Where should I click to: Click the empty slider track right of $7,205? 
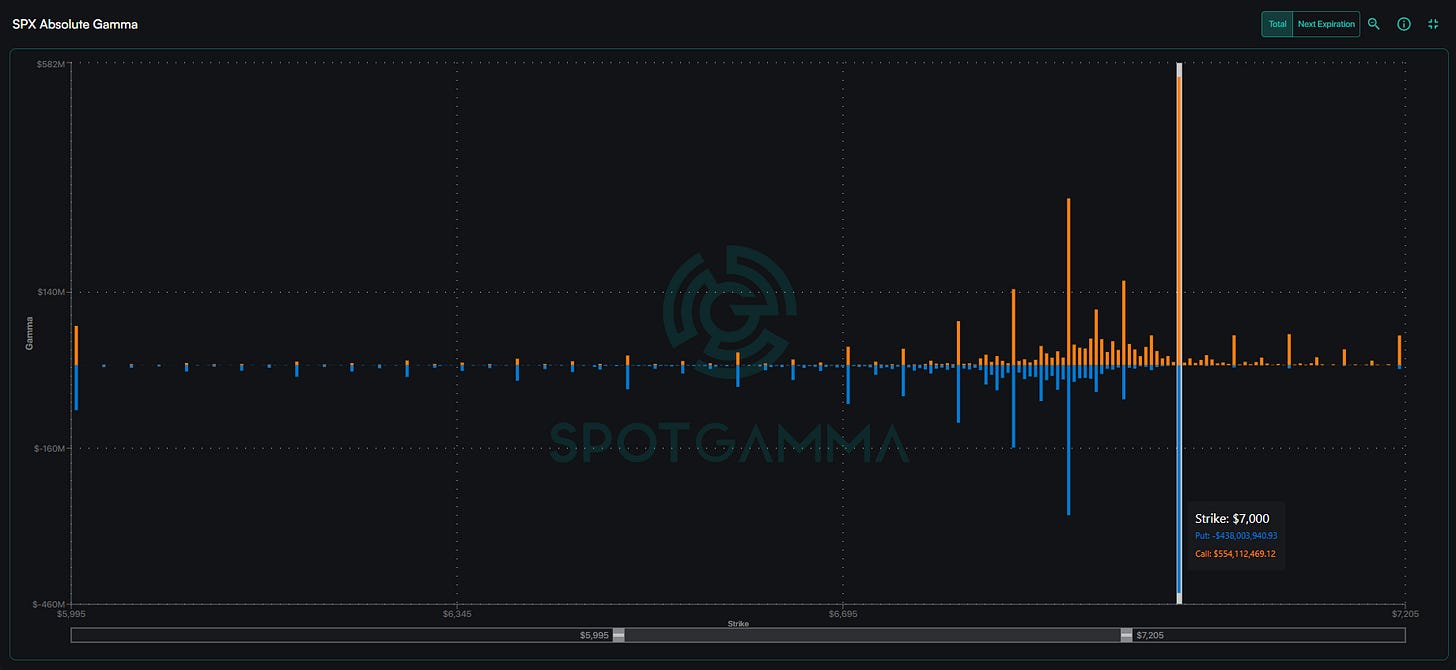1265,635
